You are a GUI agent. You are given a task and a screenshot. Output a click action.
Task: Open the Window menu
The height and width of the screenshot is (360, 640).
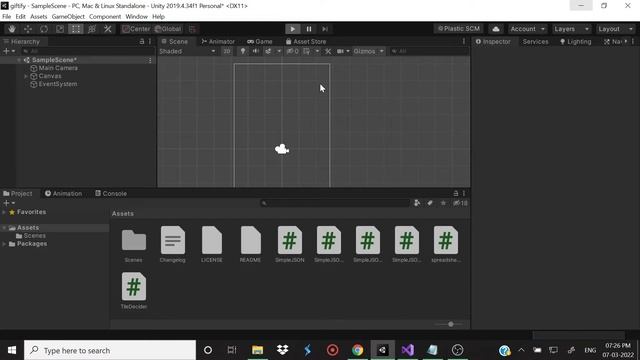pyautogui.click(x=136, y=17)
